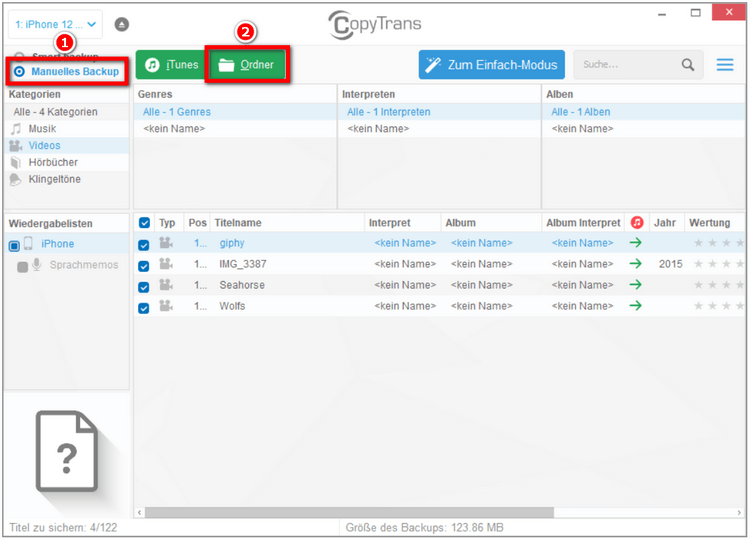Select the Seahorse title
750x540 pixels.
(x=242, y=285)
